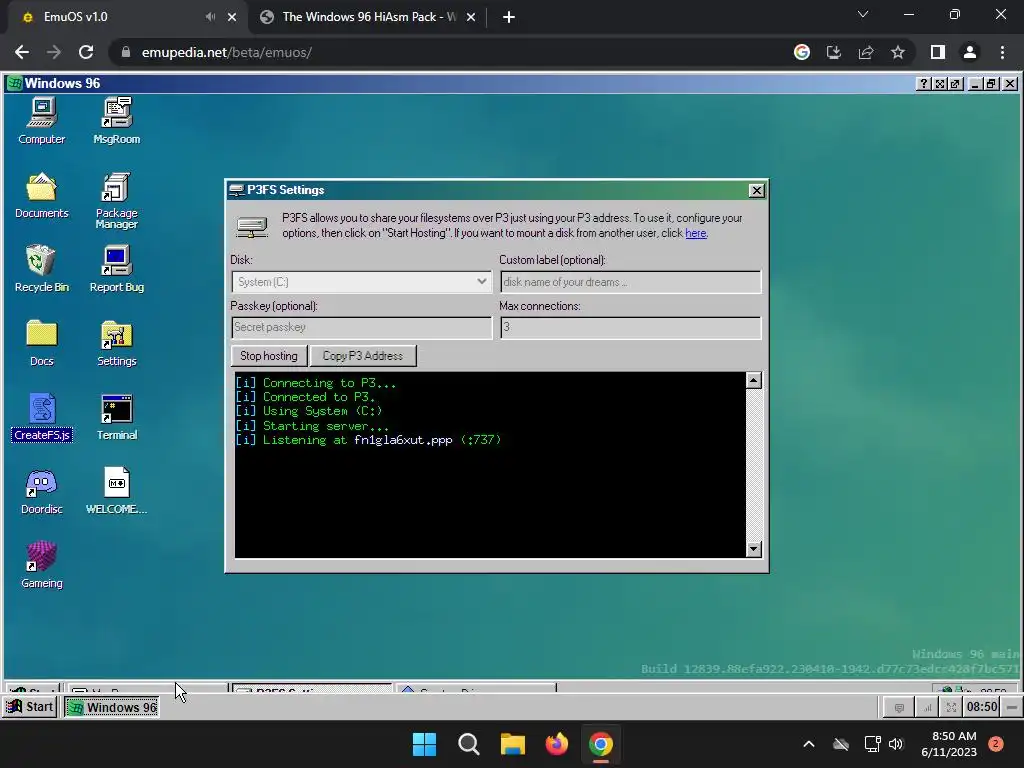
Task: Open the Recycle Bin icon
Action: [x=42, y=268]
